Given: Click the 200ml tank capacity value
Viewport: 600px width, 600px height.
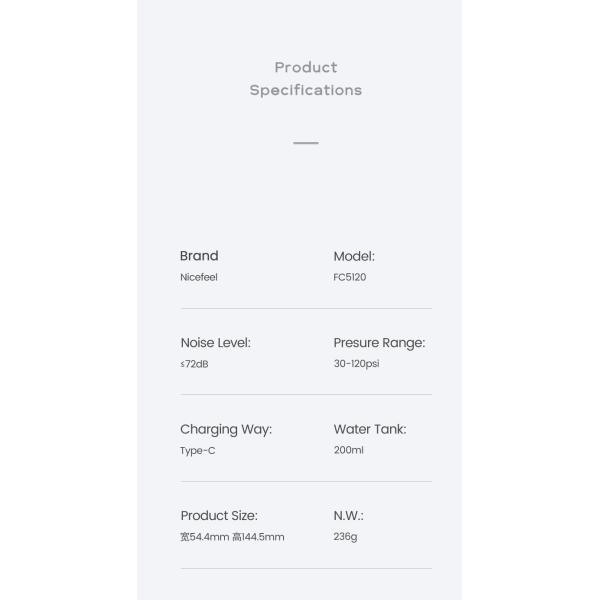Looking at the screenshot, I should [x=349, y=450].
